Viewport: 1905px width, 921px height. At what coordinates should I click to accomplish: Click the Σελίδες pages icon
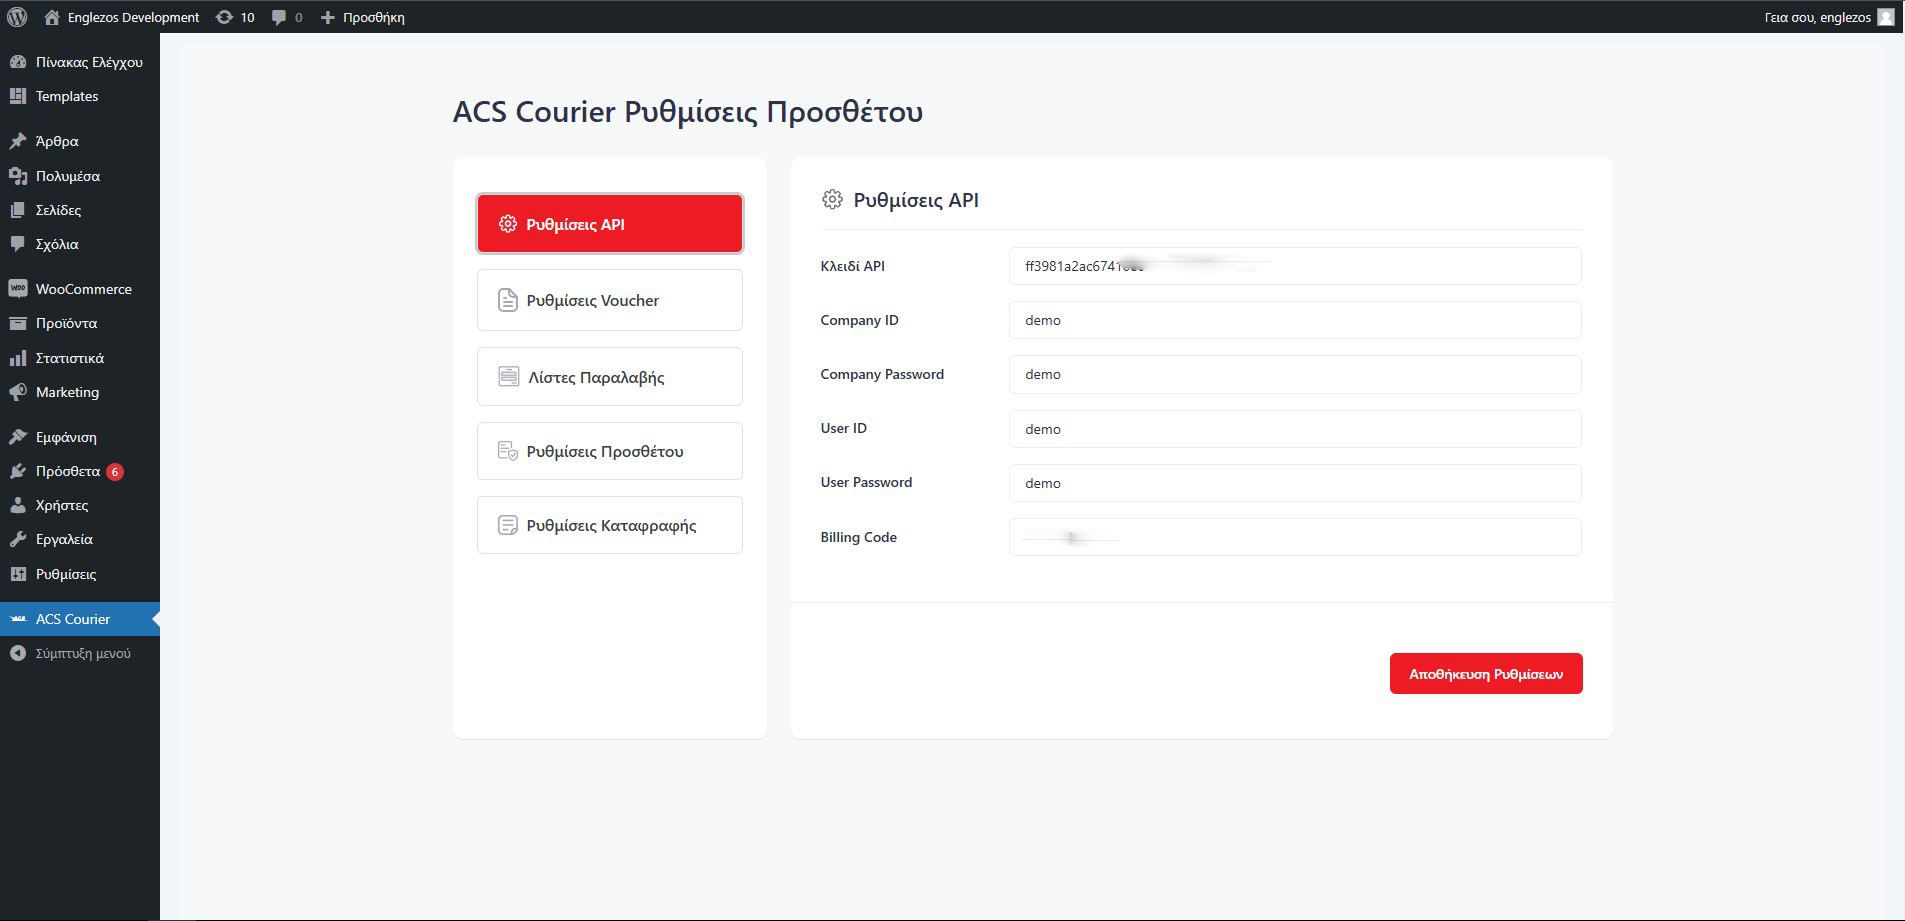17,210
